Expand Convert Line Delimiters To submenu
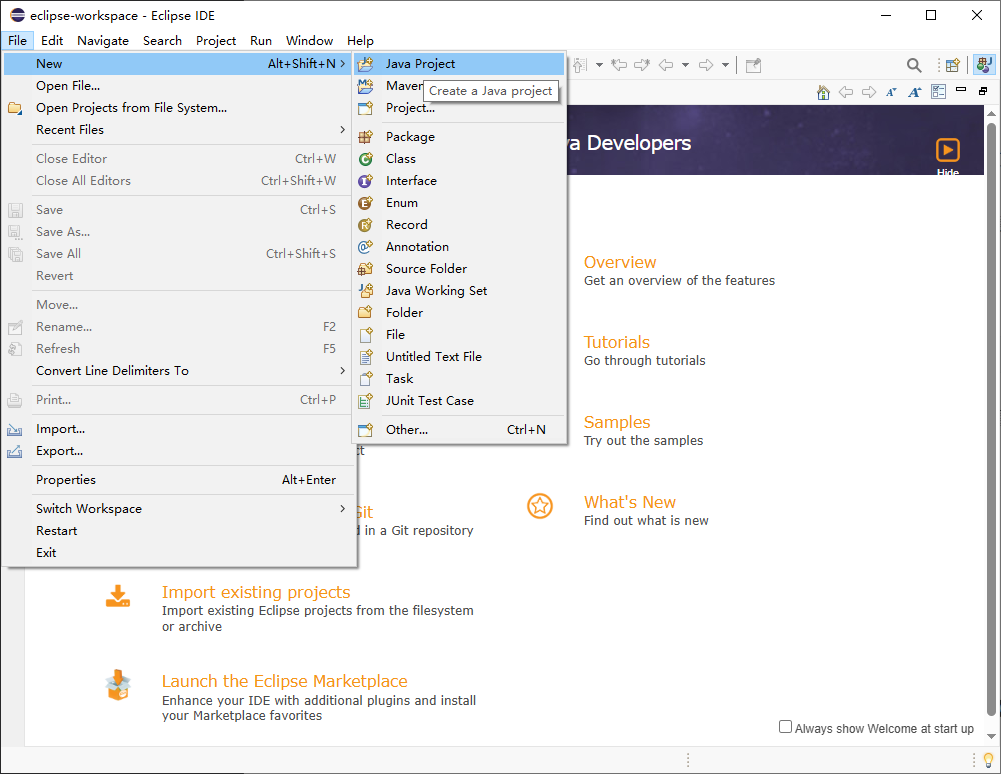 click(343, 370)
